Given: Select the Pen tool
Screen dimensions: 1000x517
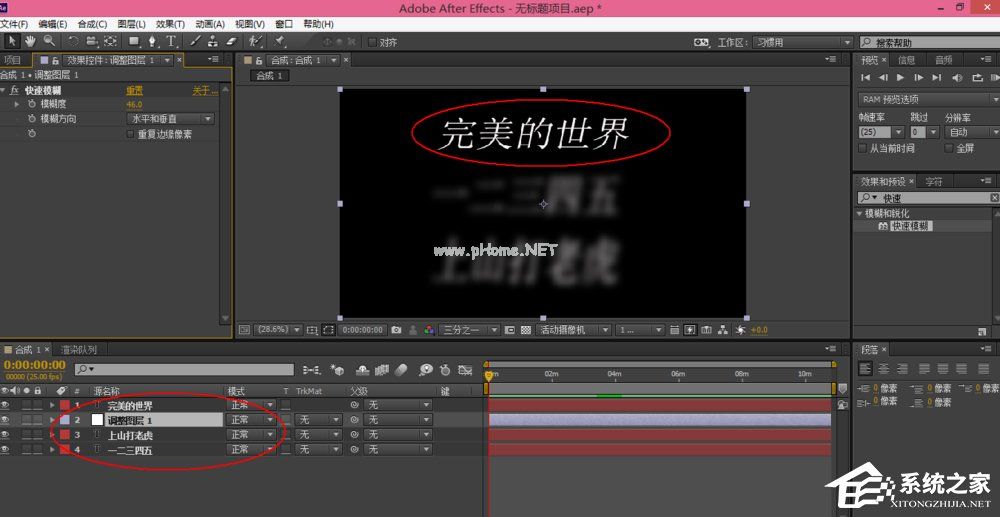Looking at the screenshot, I should pos(152,41).
